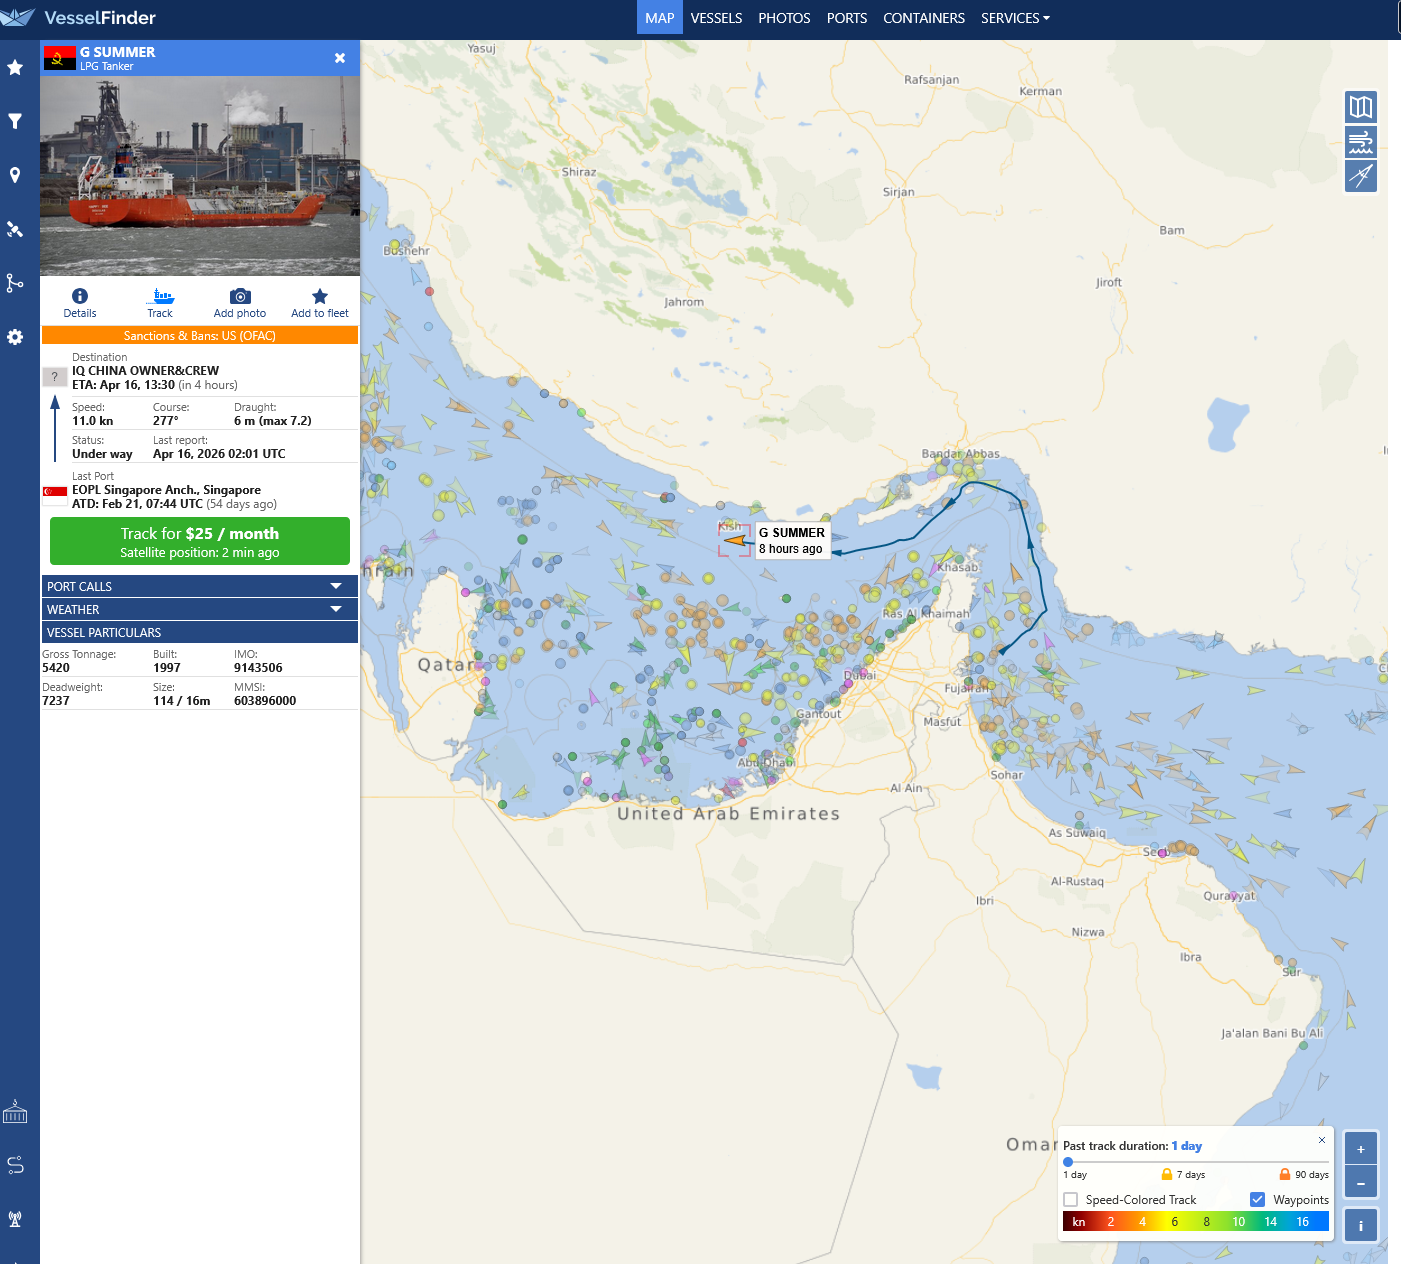This screenshot has width=1401, height=1264.
Task: Open vessel Details info icon
Action: point(80,302)
